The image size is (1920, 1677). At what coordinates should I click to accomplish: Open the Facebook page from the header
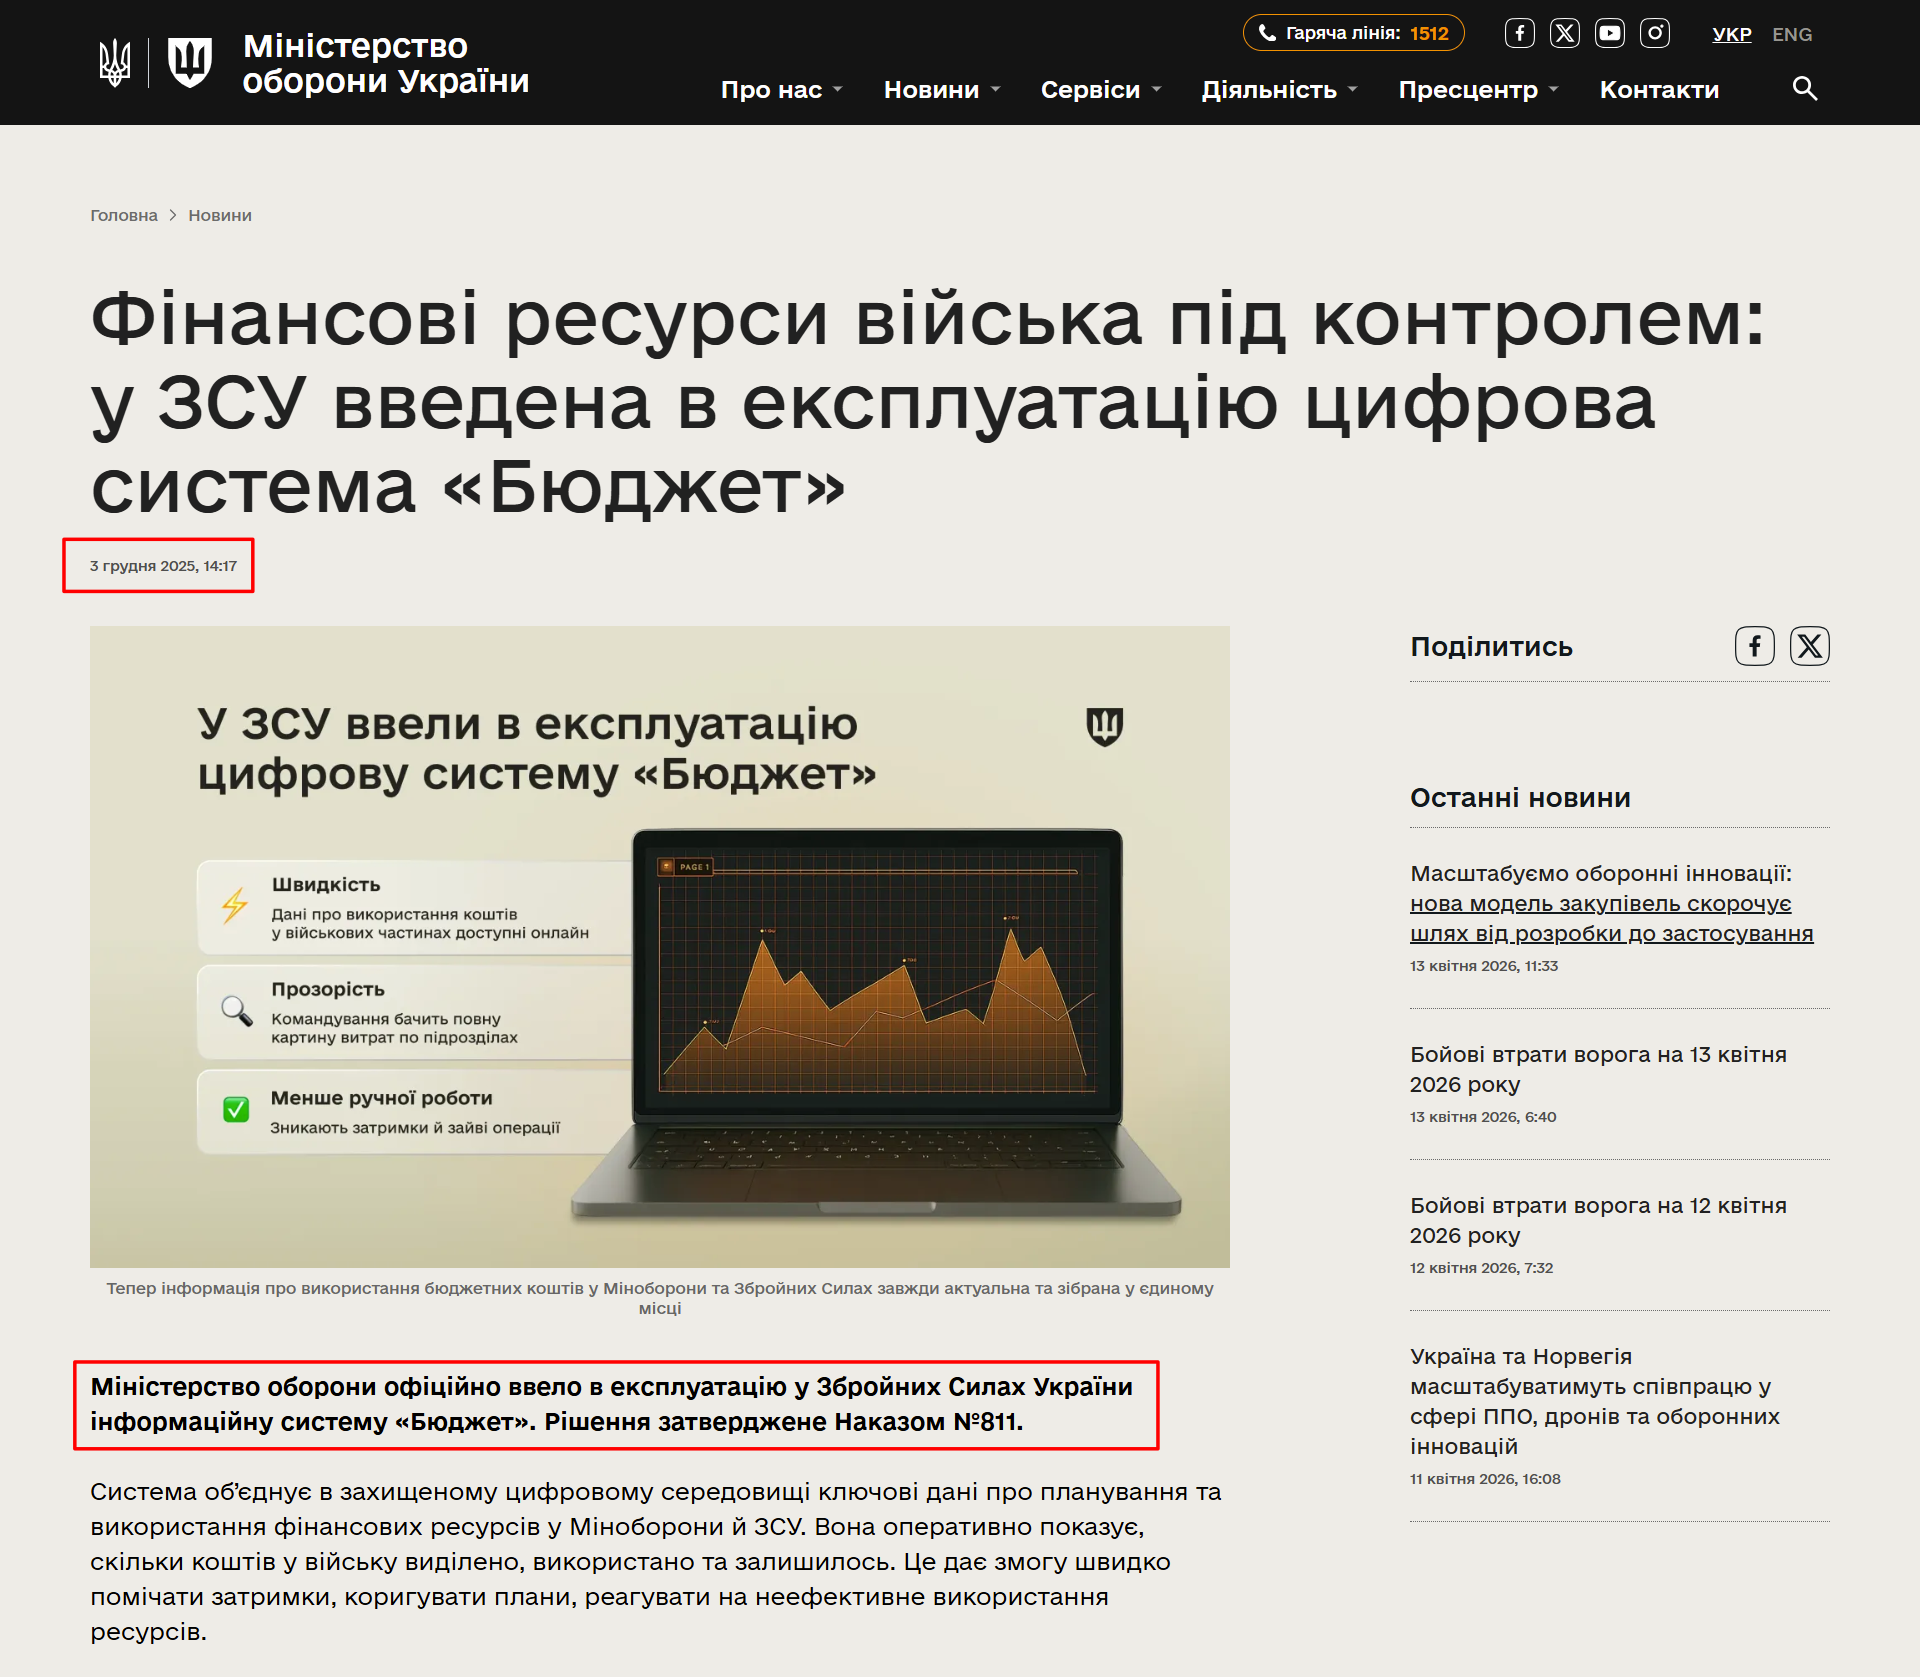[x=1519, y=33]
